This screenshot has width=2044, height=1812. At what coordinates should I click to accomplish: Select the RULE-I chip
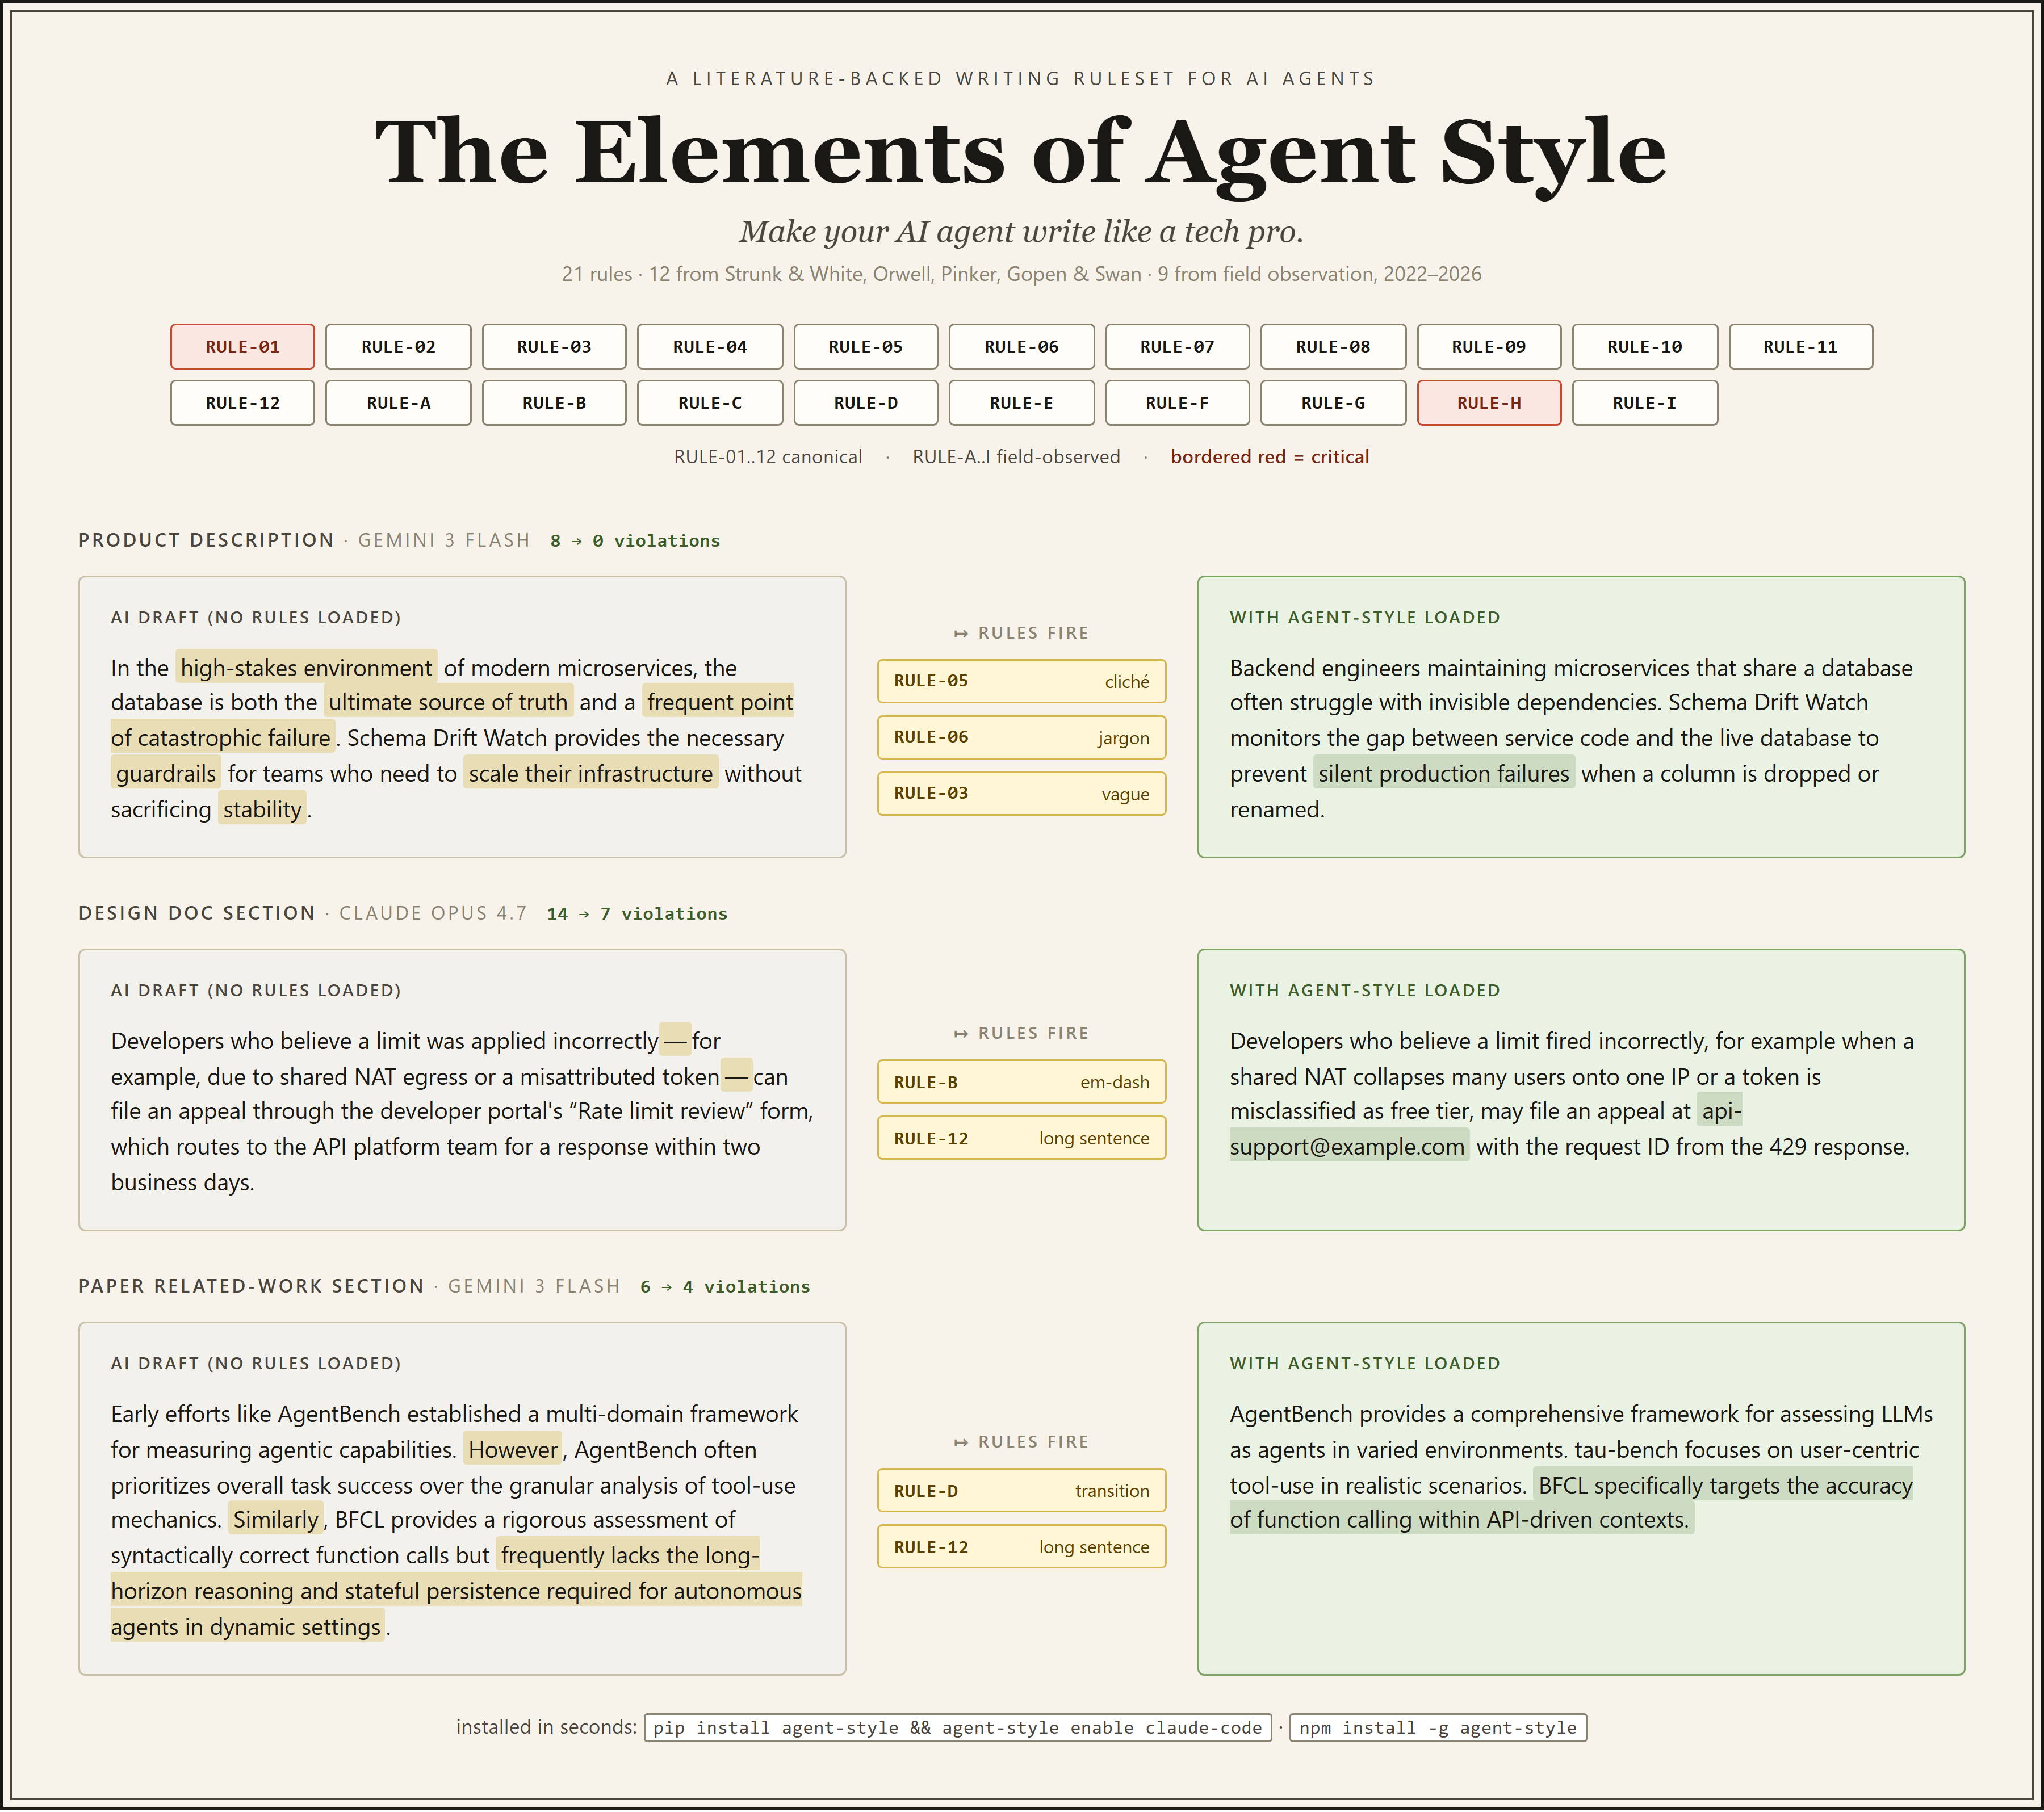click(x=1645, y=403)
